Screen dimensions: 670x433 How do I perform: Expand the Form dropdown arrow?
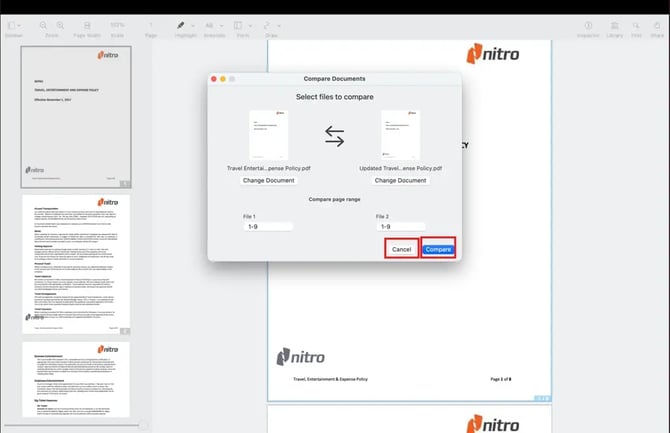tap(250, 26)
